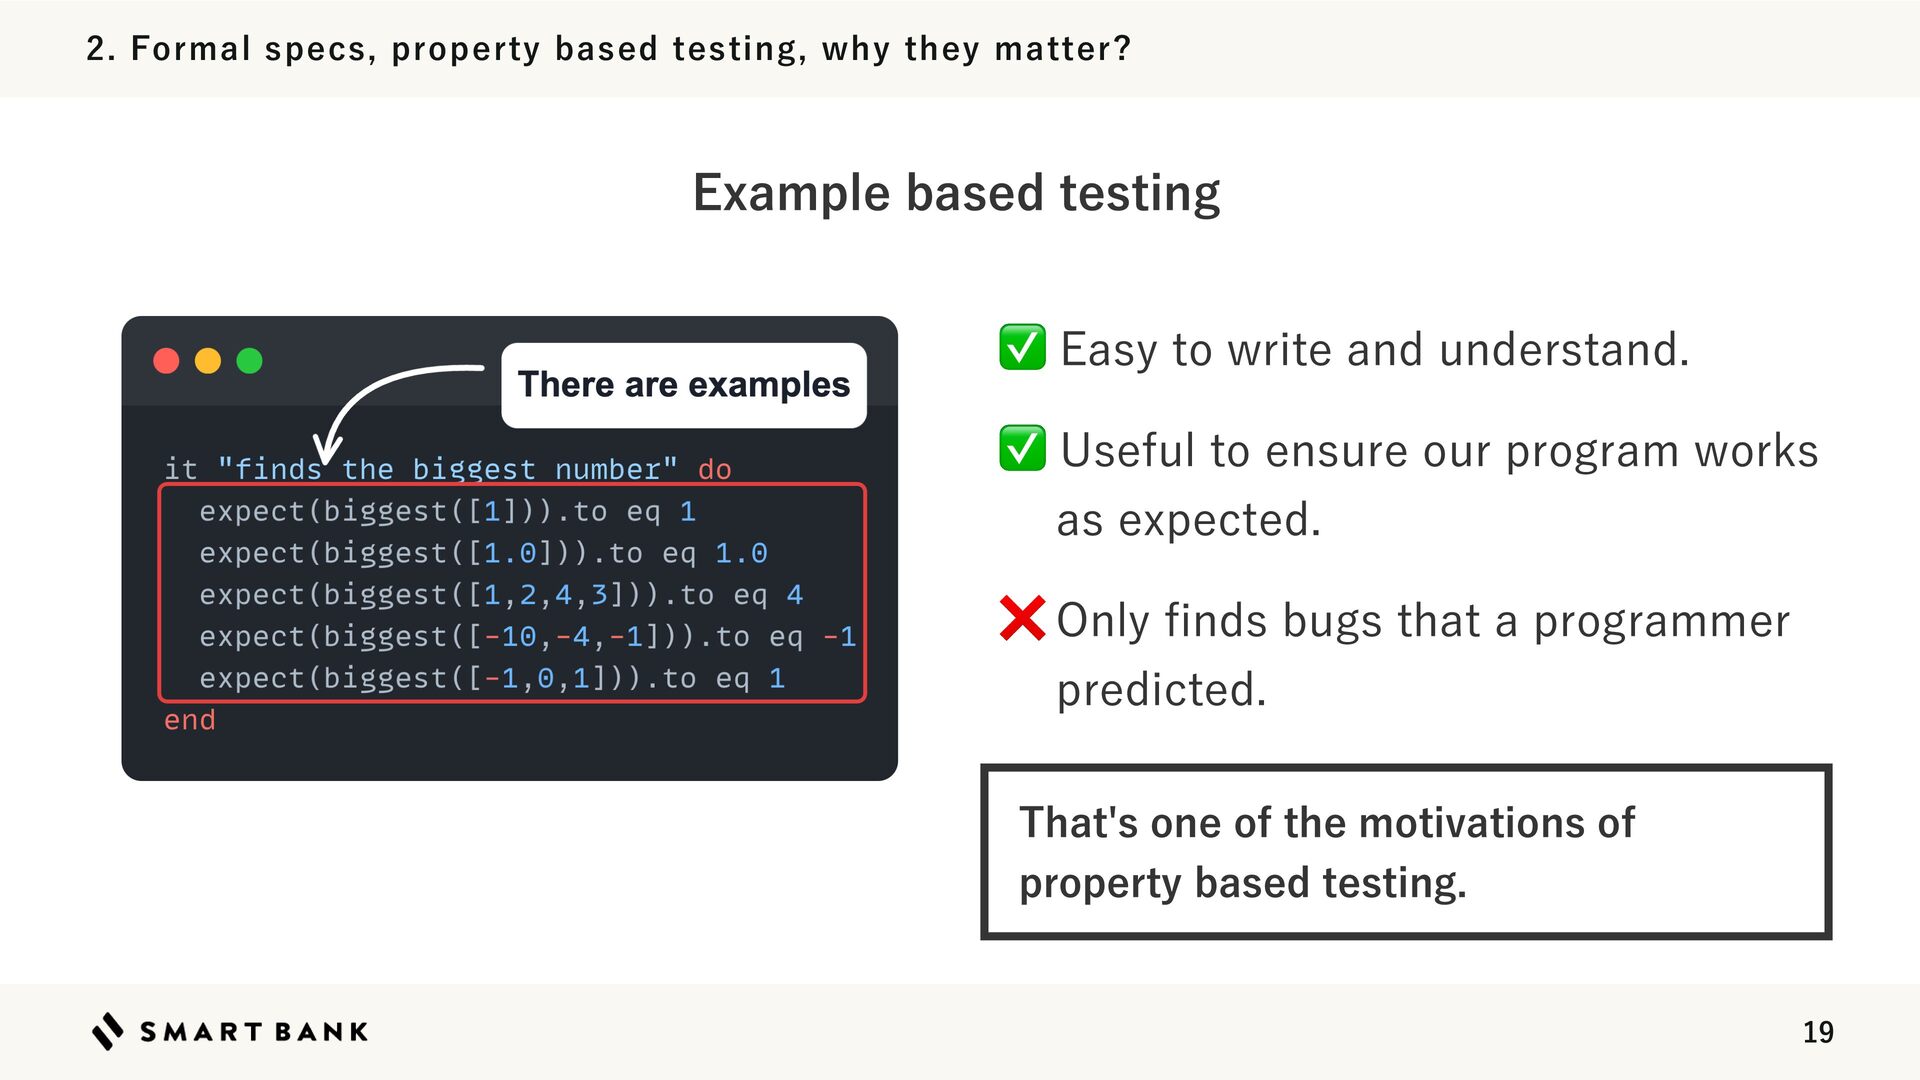Click the Only finds bugs text
The image size is (1920, 1080).
1423,655
